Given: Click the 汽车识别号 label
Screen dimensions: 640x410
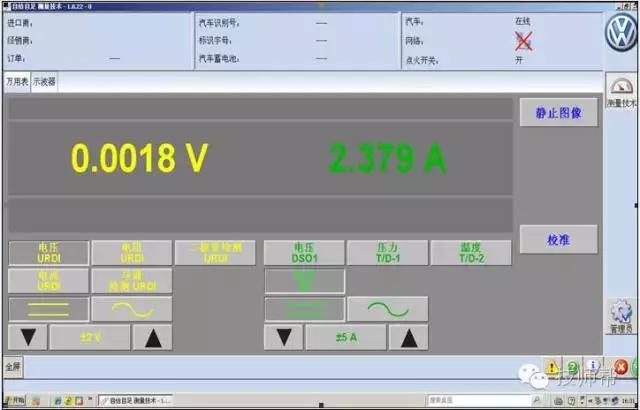Looking at the screenshot, I should coord(219,23).
